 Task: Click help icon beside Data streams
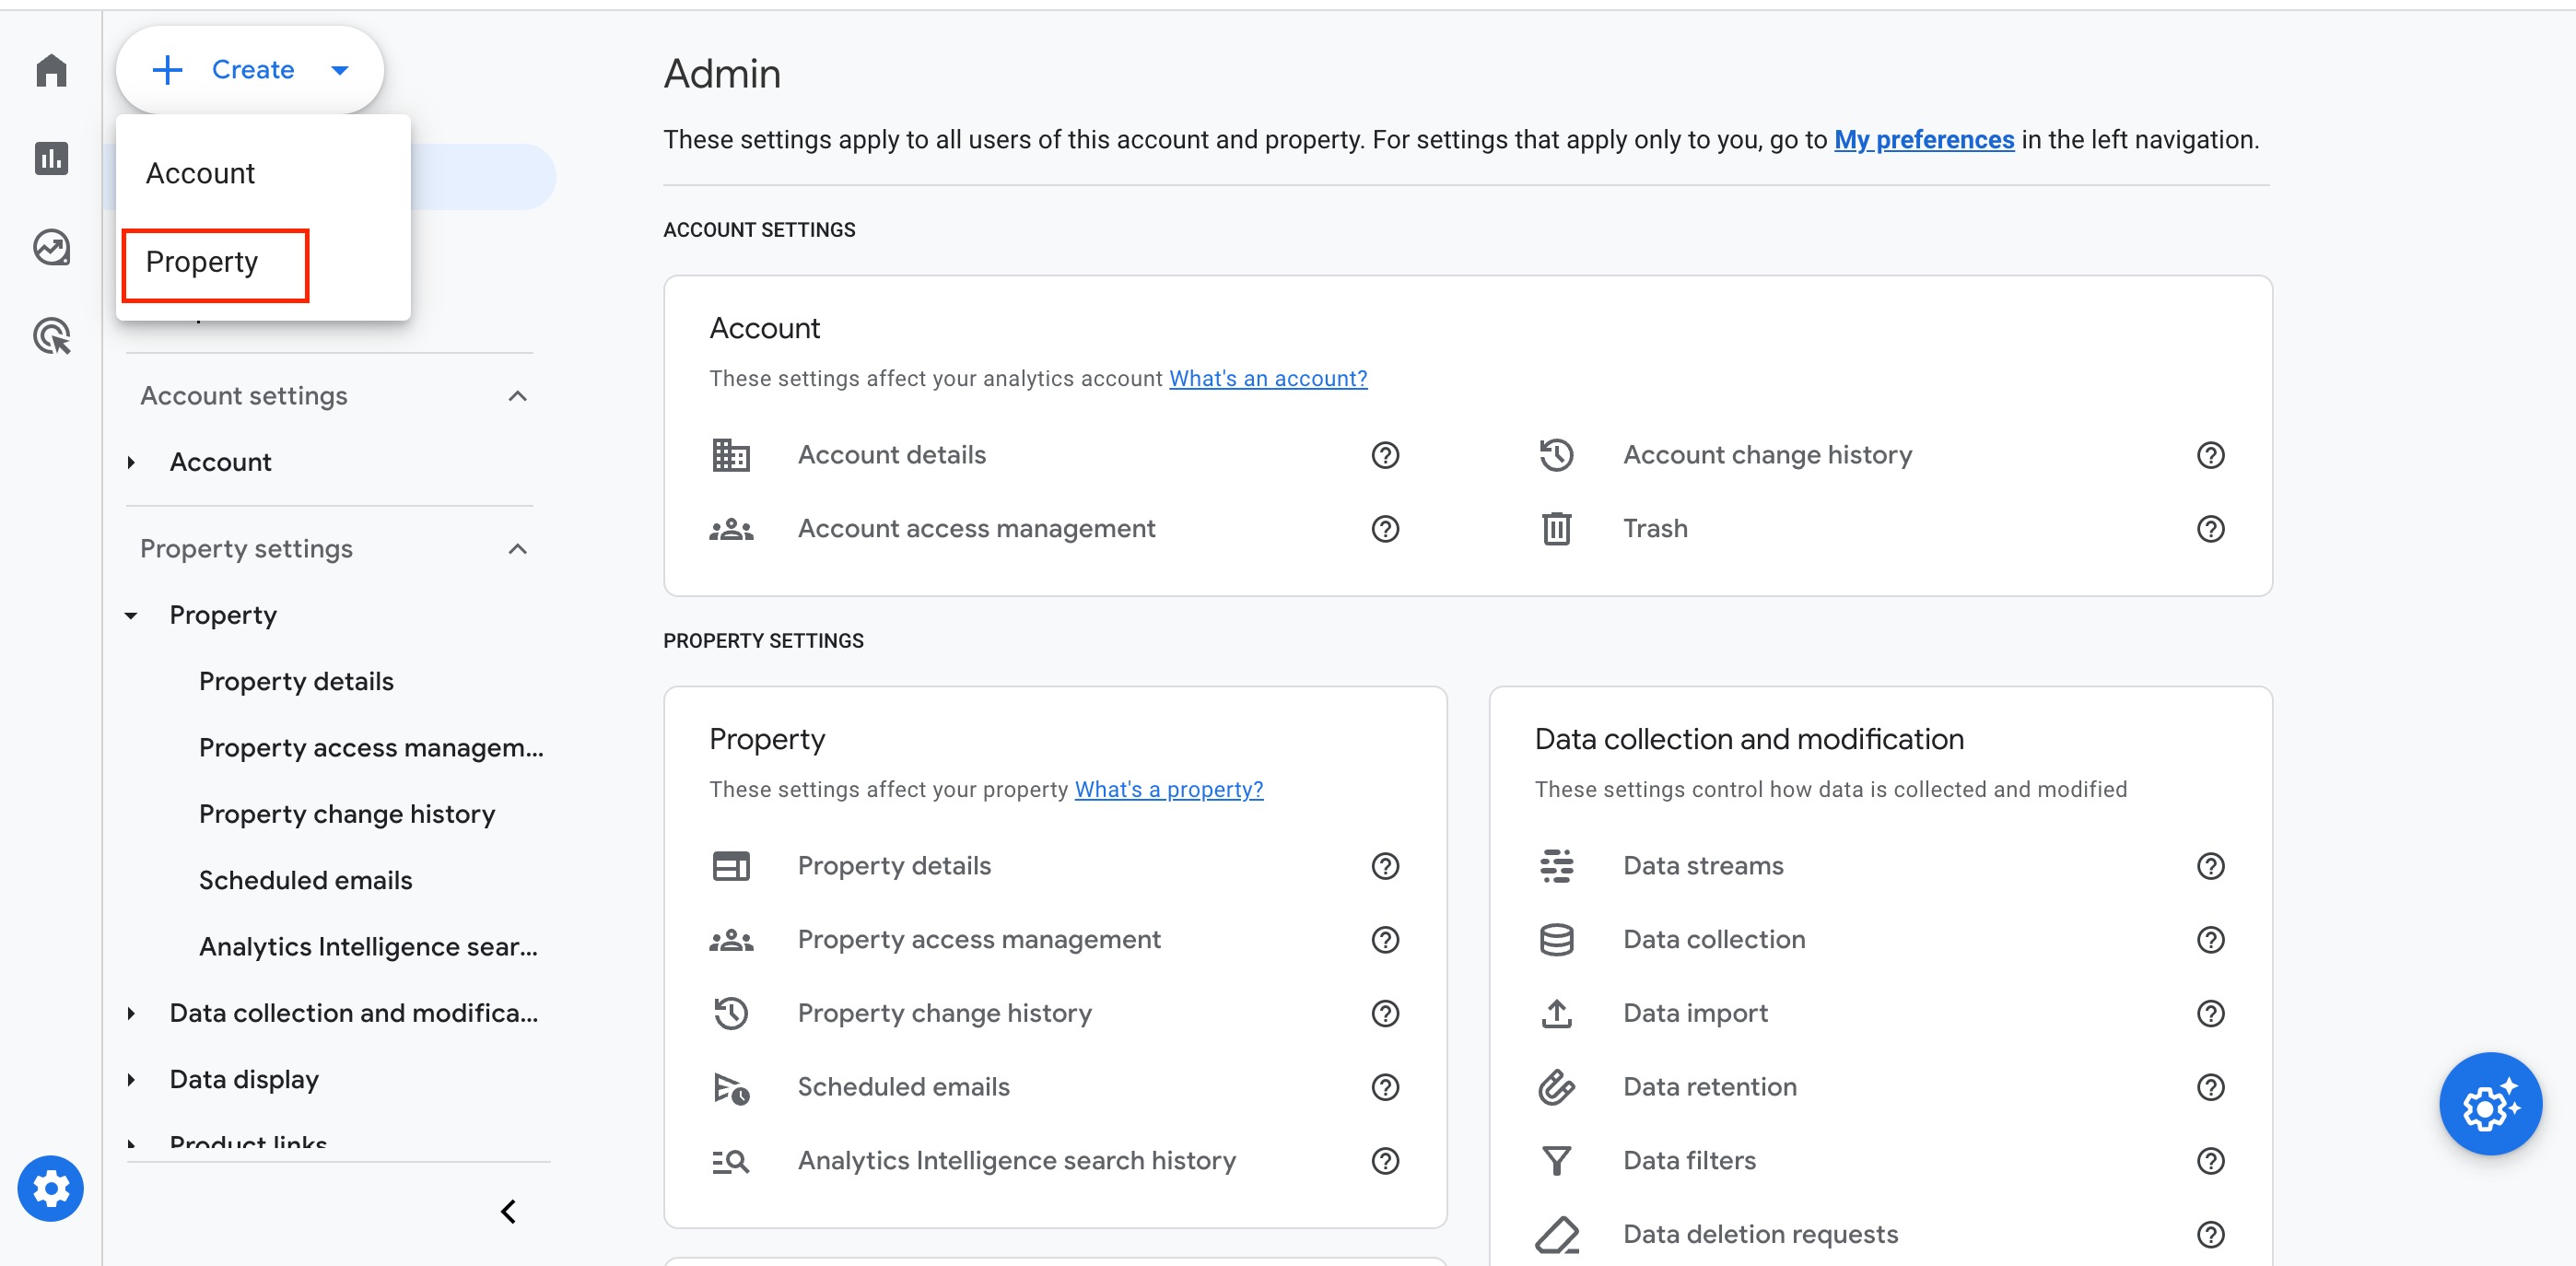pos(2209,866)
